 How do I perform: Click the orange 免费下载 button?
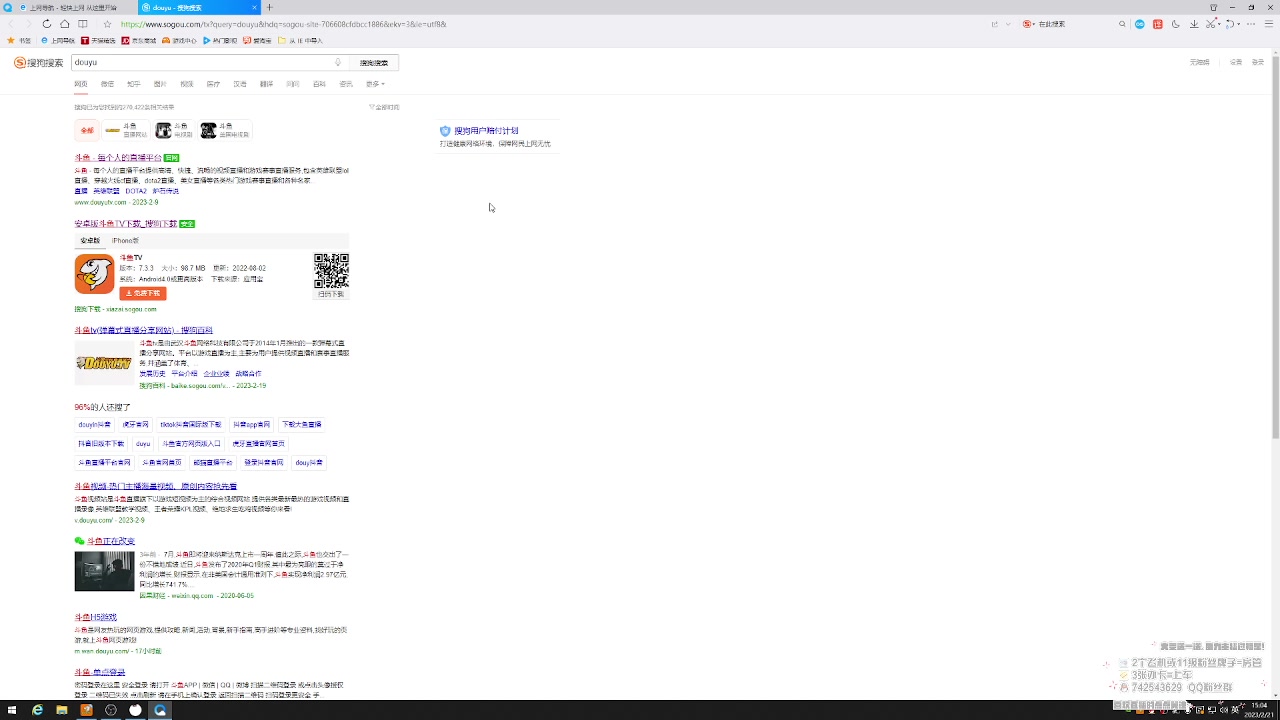142,293
